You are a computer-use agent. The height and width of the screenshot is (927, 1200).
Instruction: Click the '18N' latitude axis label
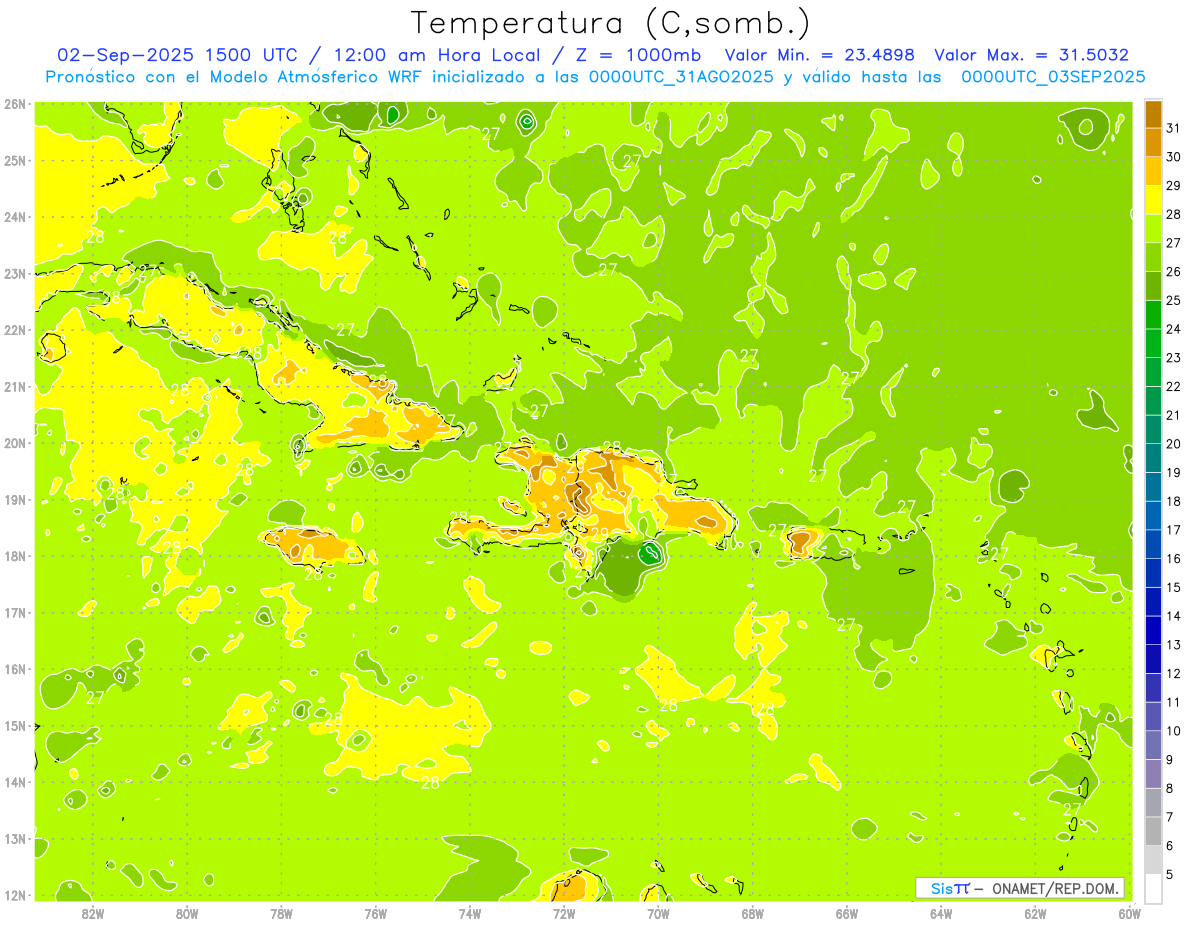[16, 556]
